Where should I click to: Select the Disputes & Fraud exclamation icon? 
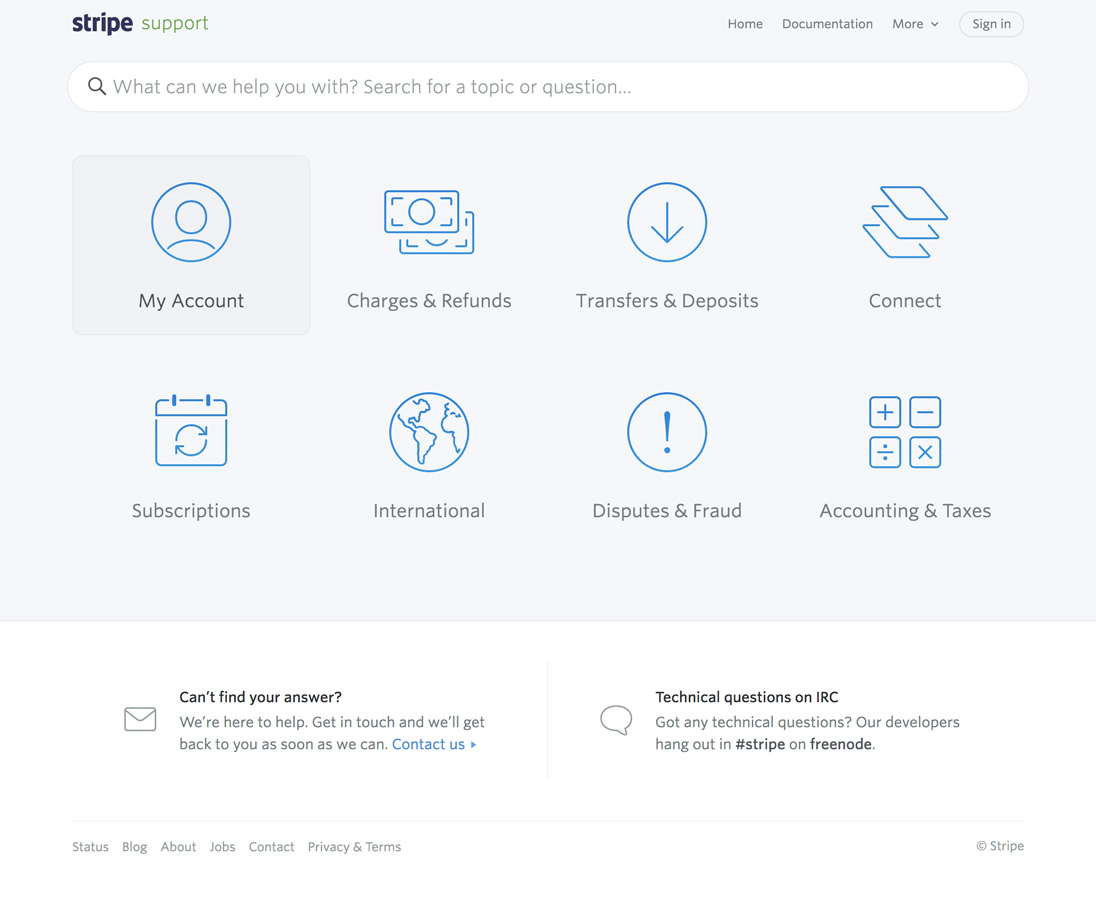click(x=667, y=432)
